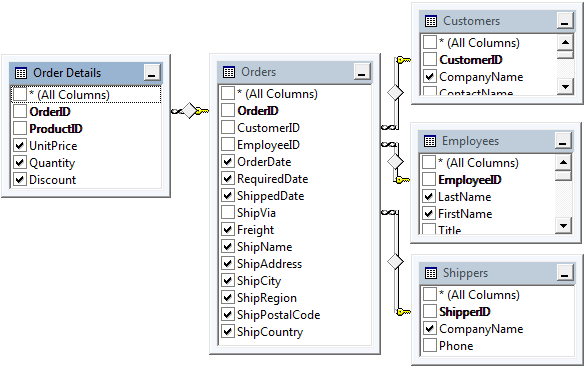Image resolution: width=586 pixels, height=368 pixels.
Task: Select the Shippers title bar
Action: (497, 273)
